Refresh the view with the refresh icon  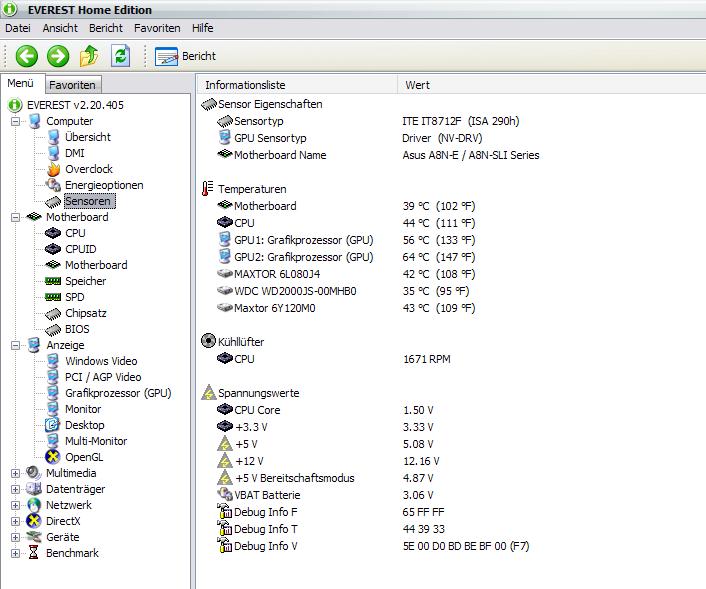click(121, 56)
